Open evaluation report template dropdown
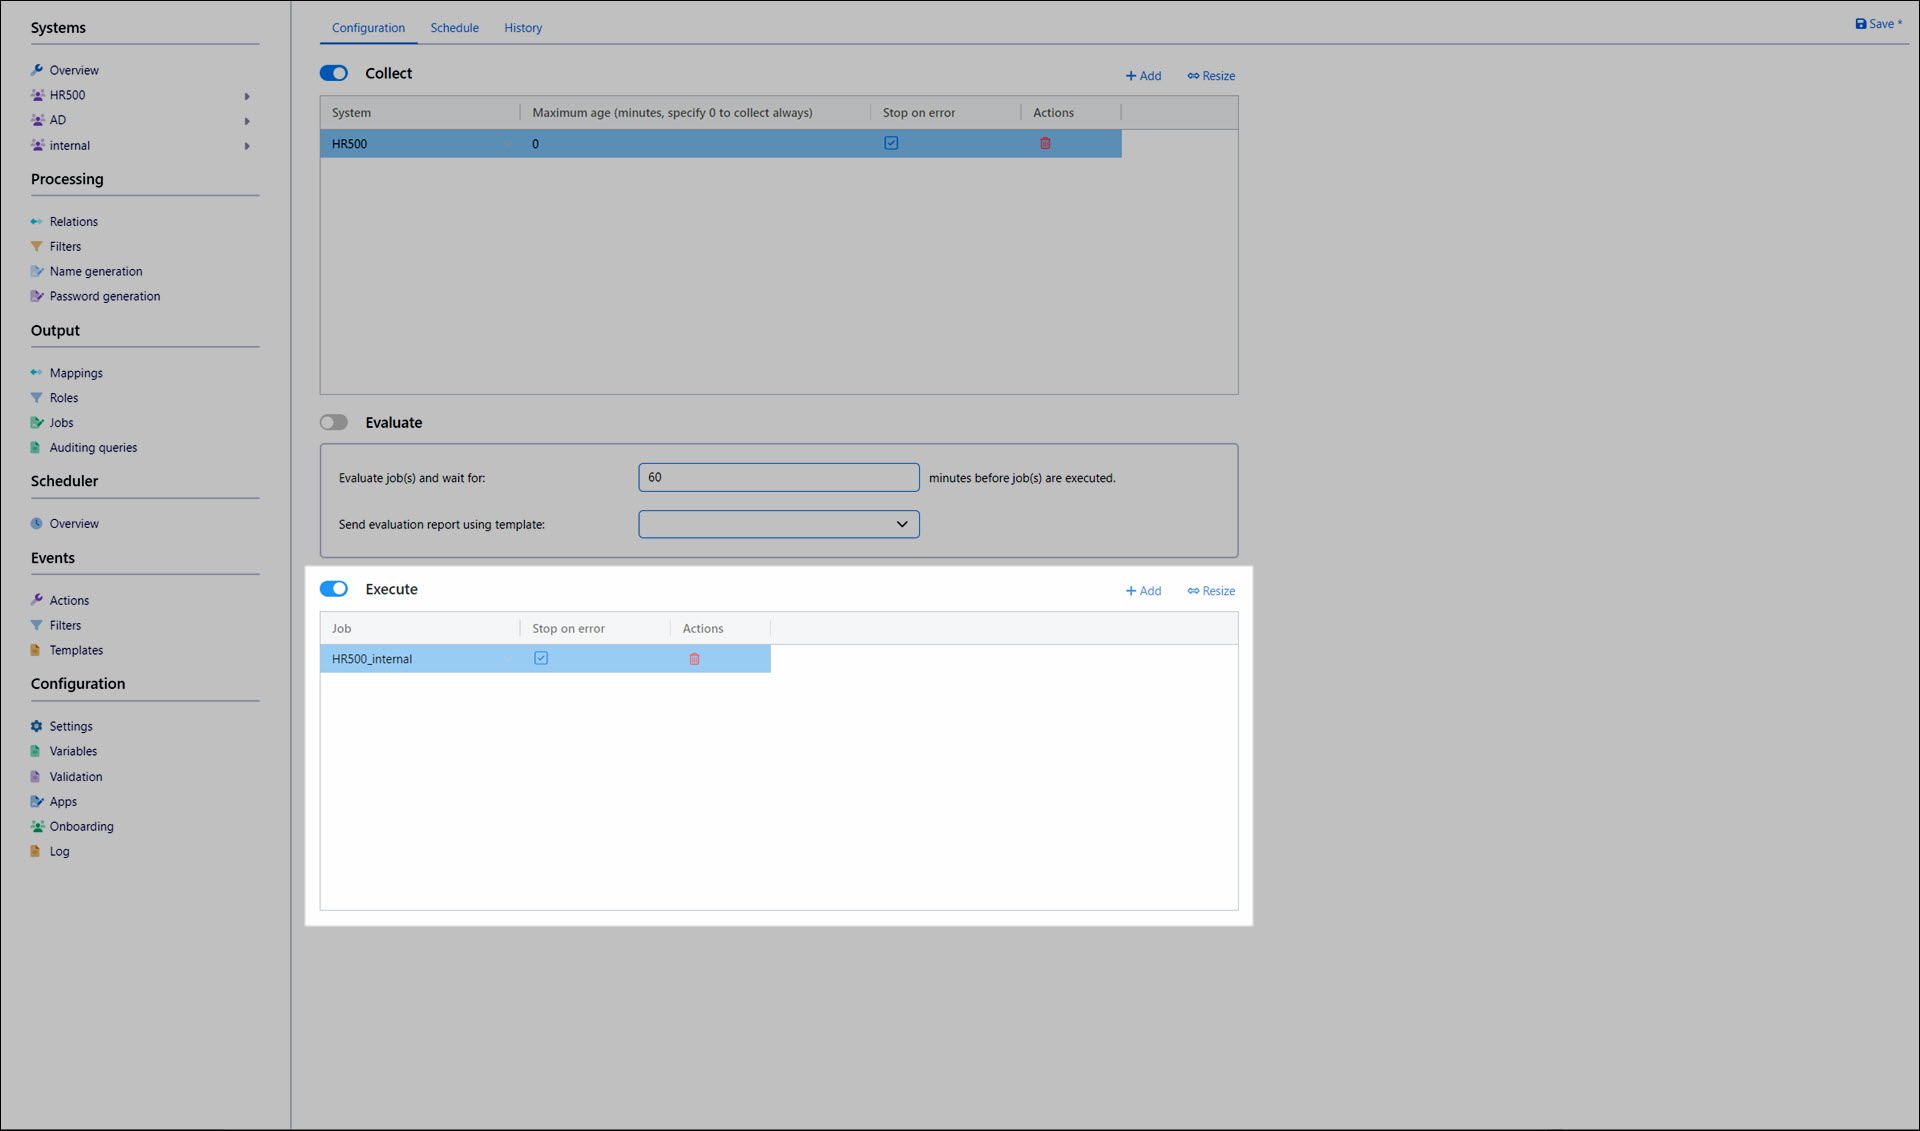 tap(778, 524)
